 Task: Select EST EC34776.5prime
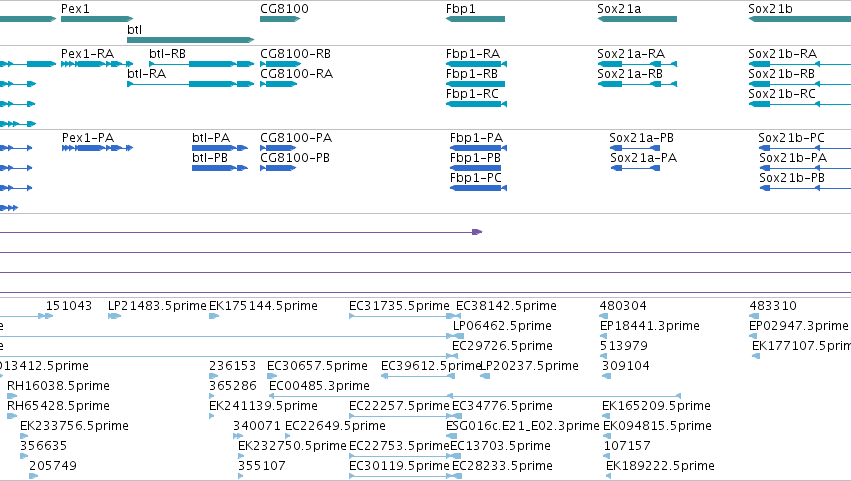(x=502, y=406)
